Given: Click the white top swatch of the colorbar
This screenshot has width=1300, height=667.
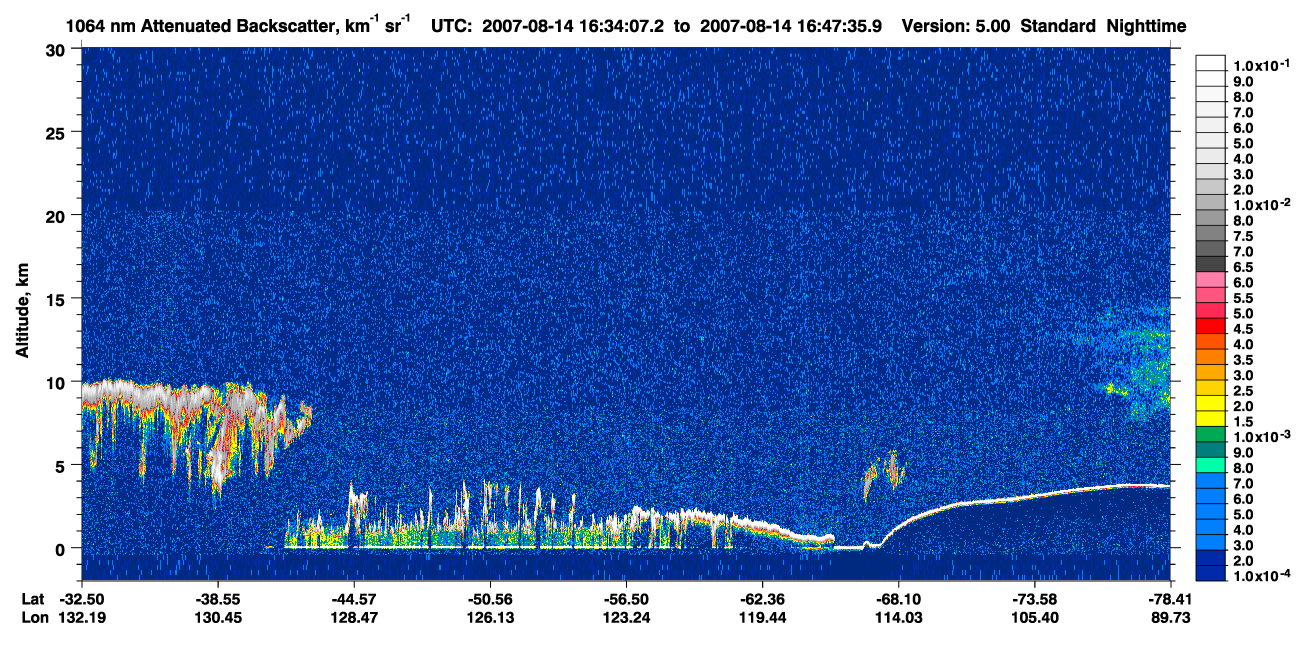Looking at the screenshot, I should [1210, 63].
